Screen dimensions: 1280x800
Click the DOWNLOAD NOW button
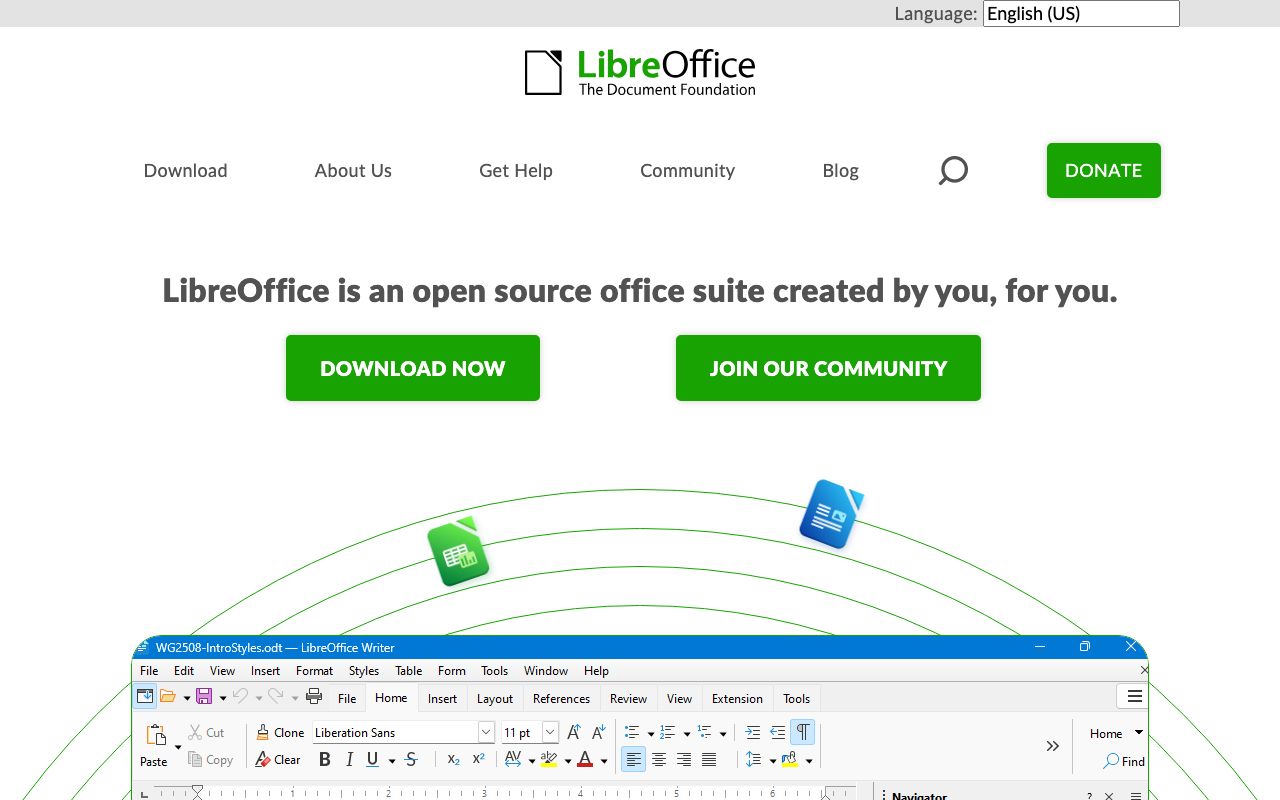click(413, 368)
